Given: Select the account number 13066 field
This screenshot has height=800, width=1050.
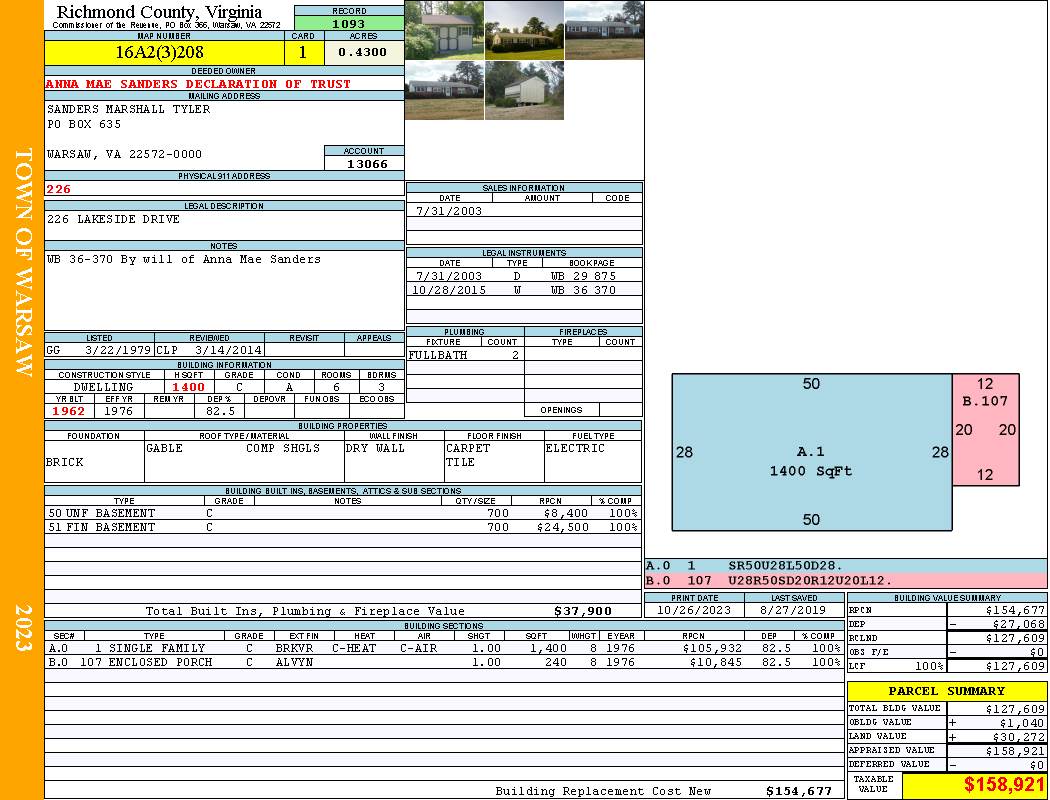Looking at the screenshot, I should click(x=364, y=164).
